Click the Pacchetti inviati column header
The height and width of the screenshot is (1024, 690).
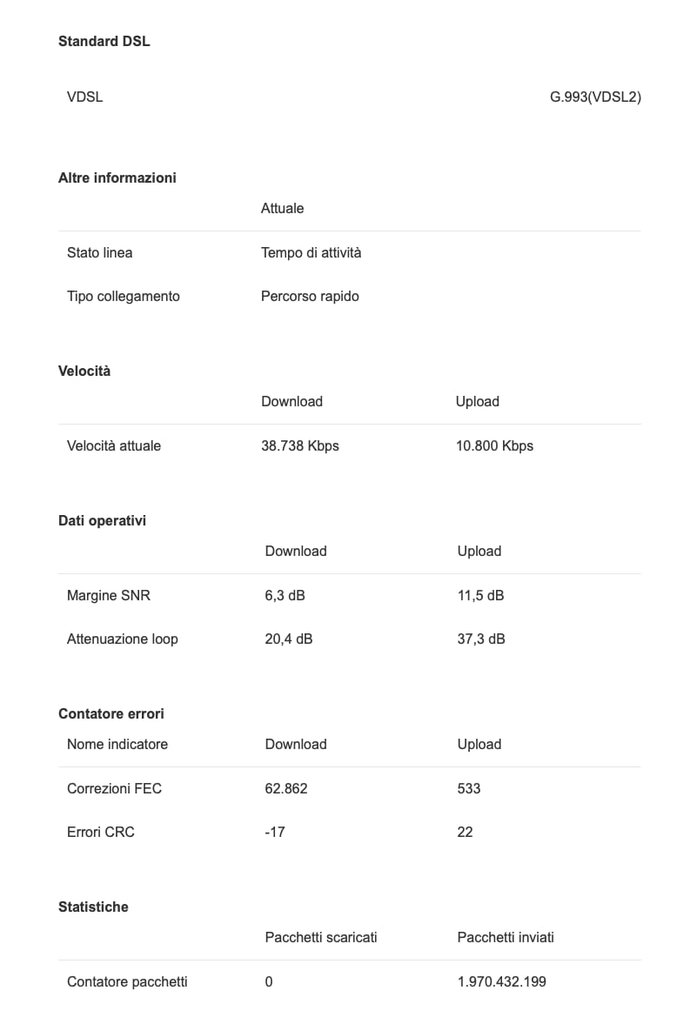505,937
